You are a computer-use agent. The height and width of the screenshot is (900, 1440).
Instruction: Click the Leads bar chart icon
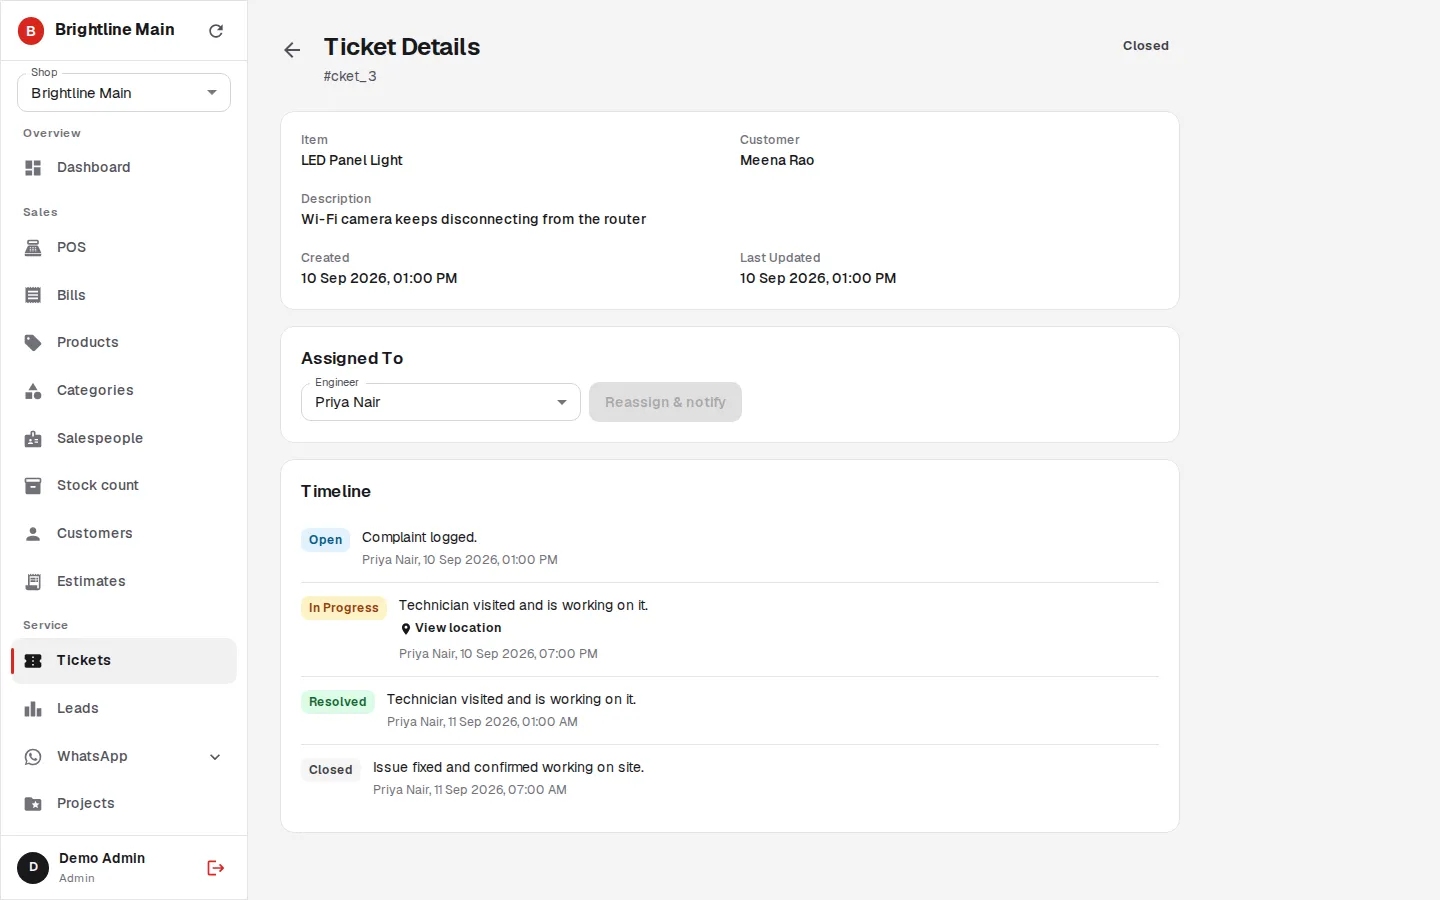click(x=33, y=709)
